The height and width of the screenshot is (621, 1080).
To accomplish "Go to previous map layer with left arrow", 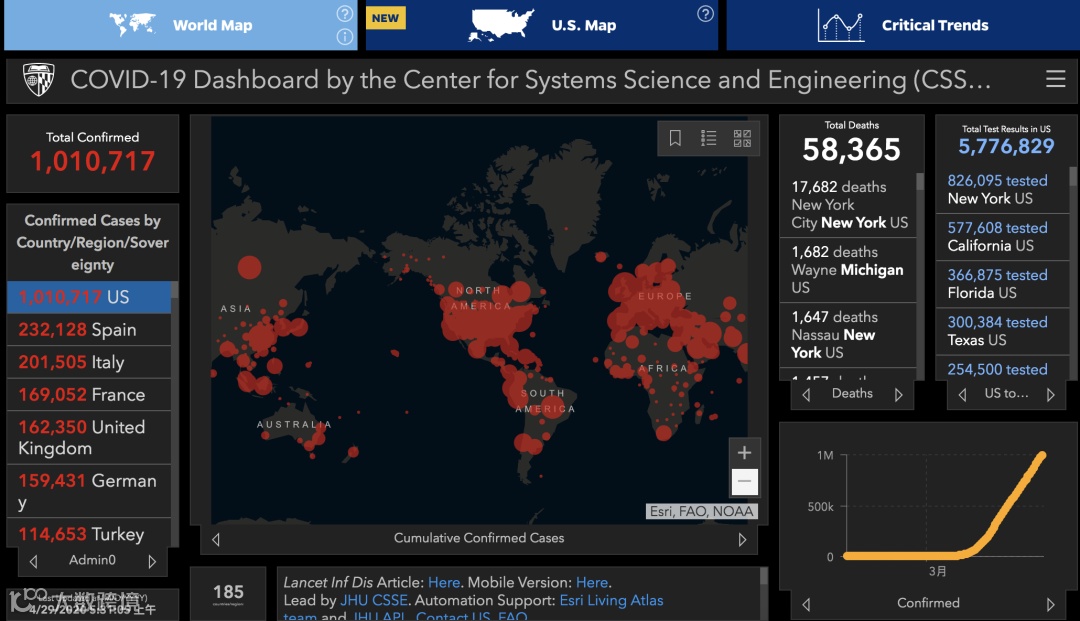I will coord(216,539).
